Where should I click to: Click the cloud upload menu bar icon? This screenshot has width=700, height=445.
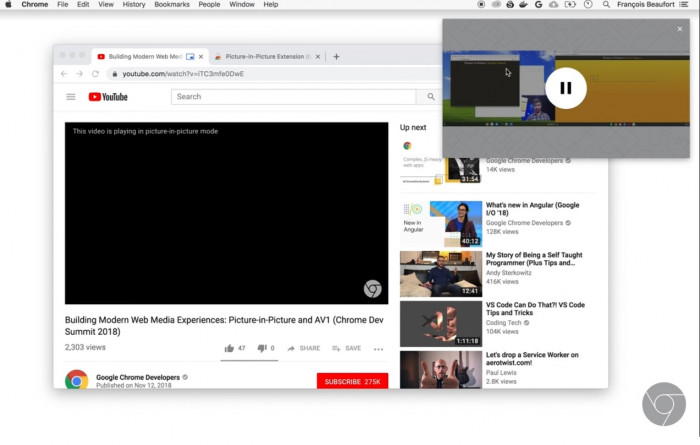554,4
